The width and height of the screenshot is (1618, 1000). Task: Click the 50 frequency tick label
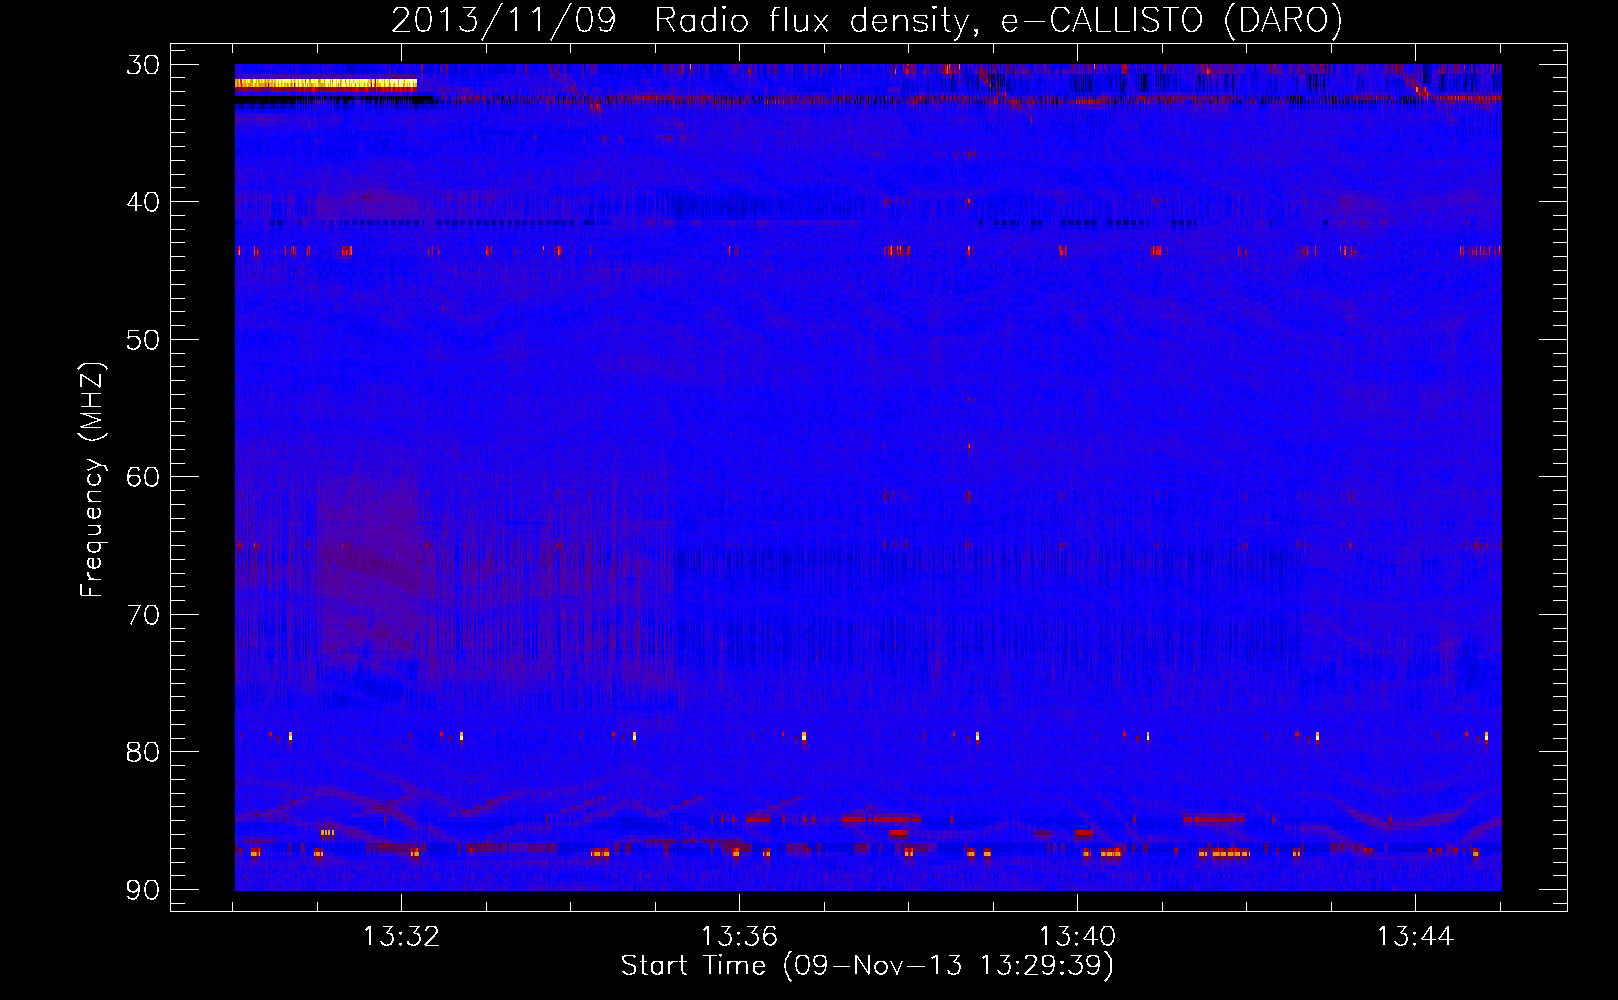(x=144, y=340)
